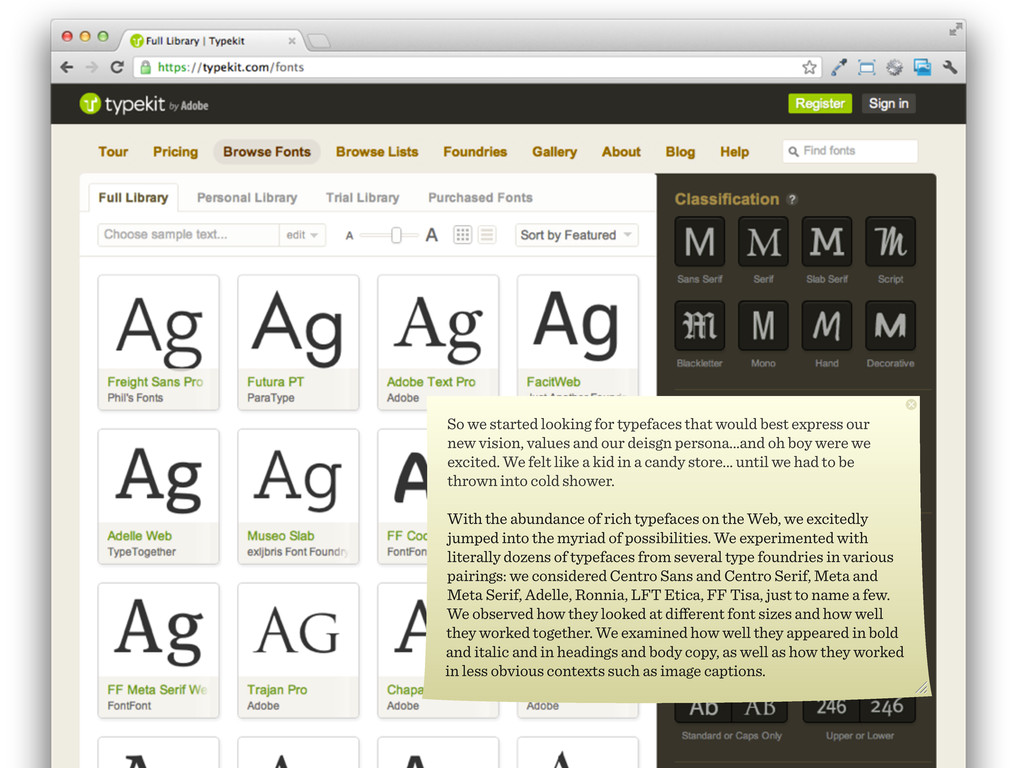
Task: Open the Adelle Web font card
Action: click(x=158, y=496)
